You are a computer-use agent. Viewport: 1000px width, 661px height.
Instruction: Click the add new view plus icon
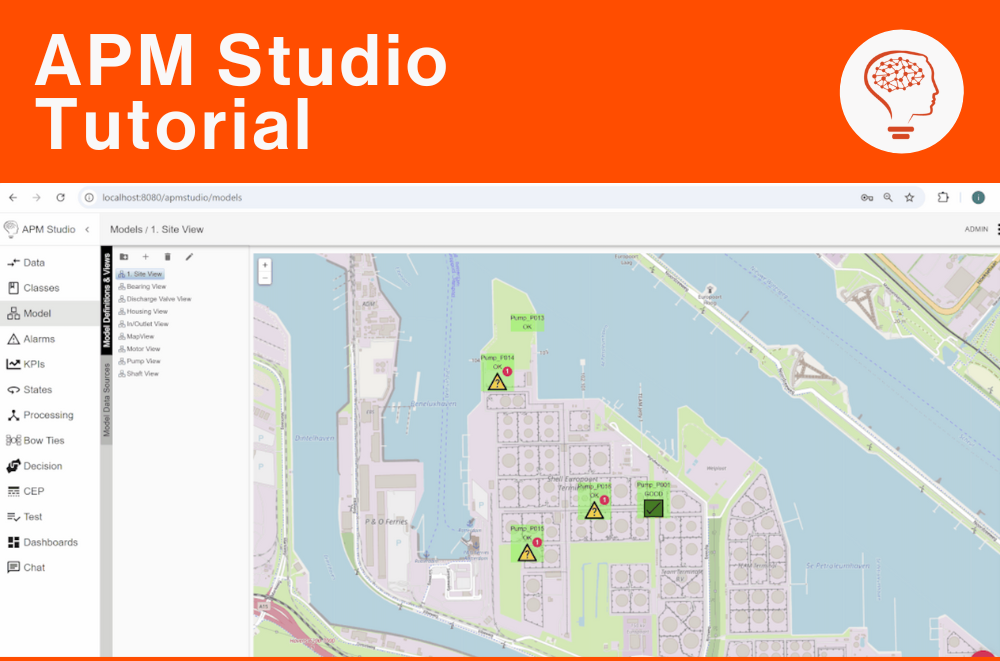pos(144,256)
